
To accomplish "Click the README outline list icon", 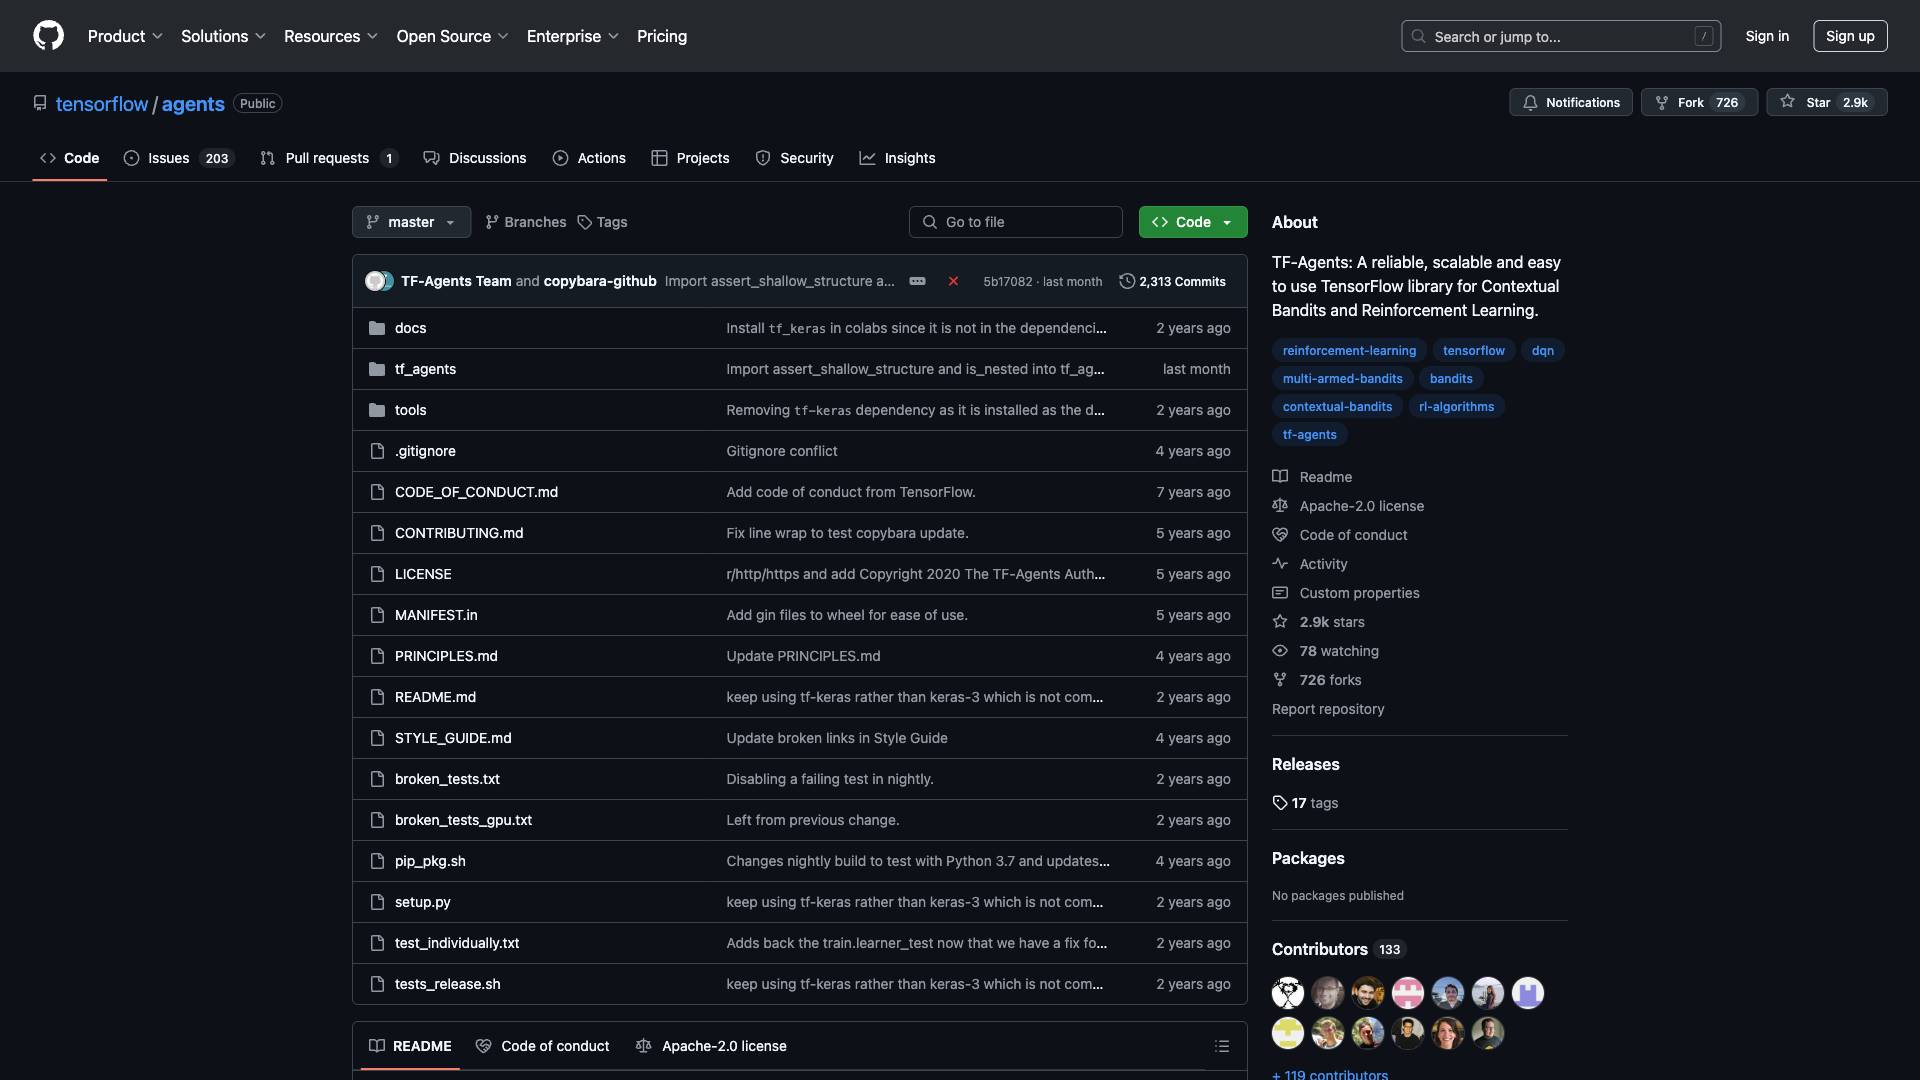I will click(x=1221, y=1046).
